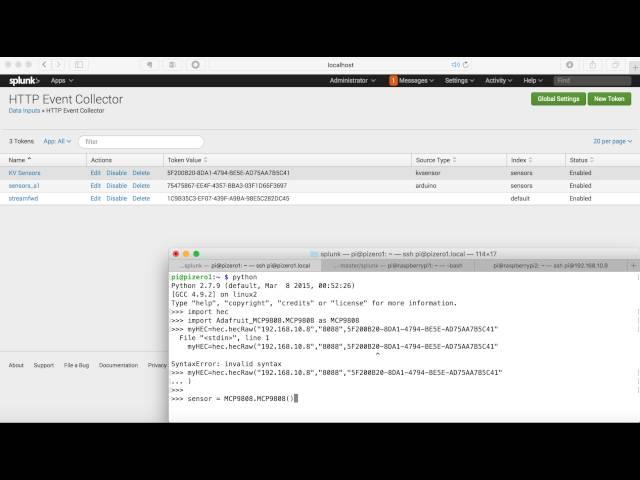The width and height of the screenshot is (640, 480).
Task: Sort by Index column
Action: tap(521, 160)
